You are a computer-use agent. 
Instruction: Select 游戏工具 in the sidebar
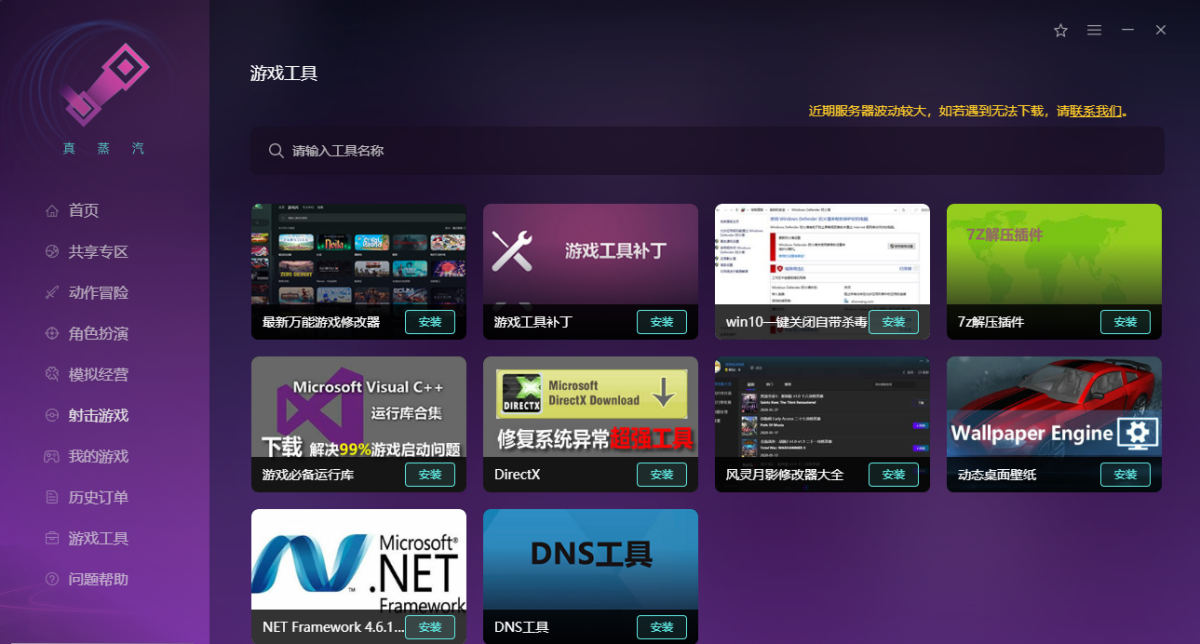coord(98,539)
